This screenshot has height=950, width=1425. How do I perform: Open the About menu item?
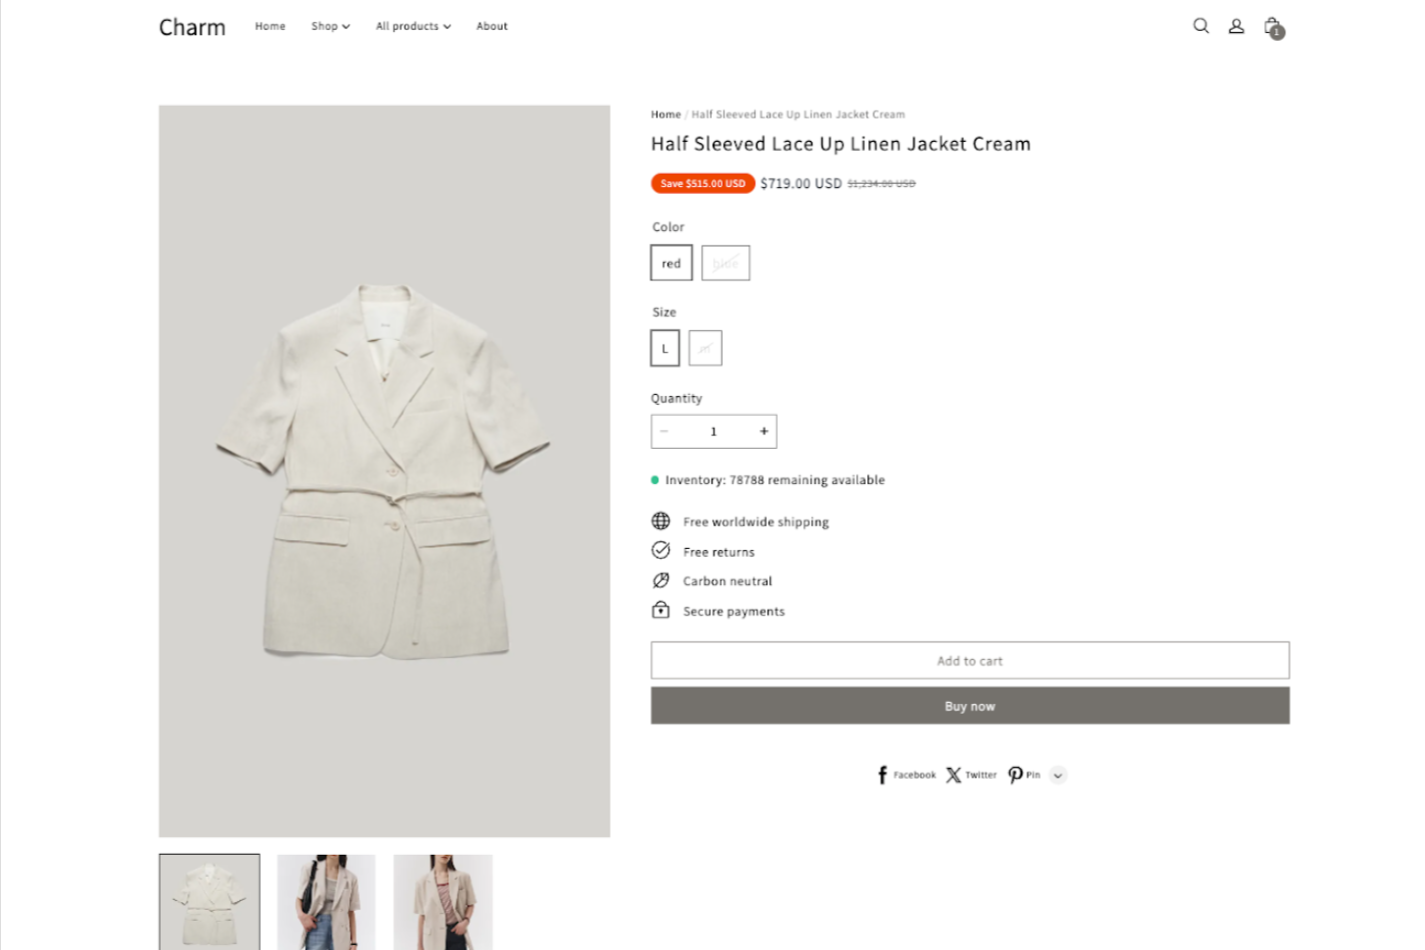coord(492,26)
